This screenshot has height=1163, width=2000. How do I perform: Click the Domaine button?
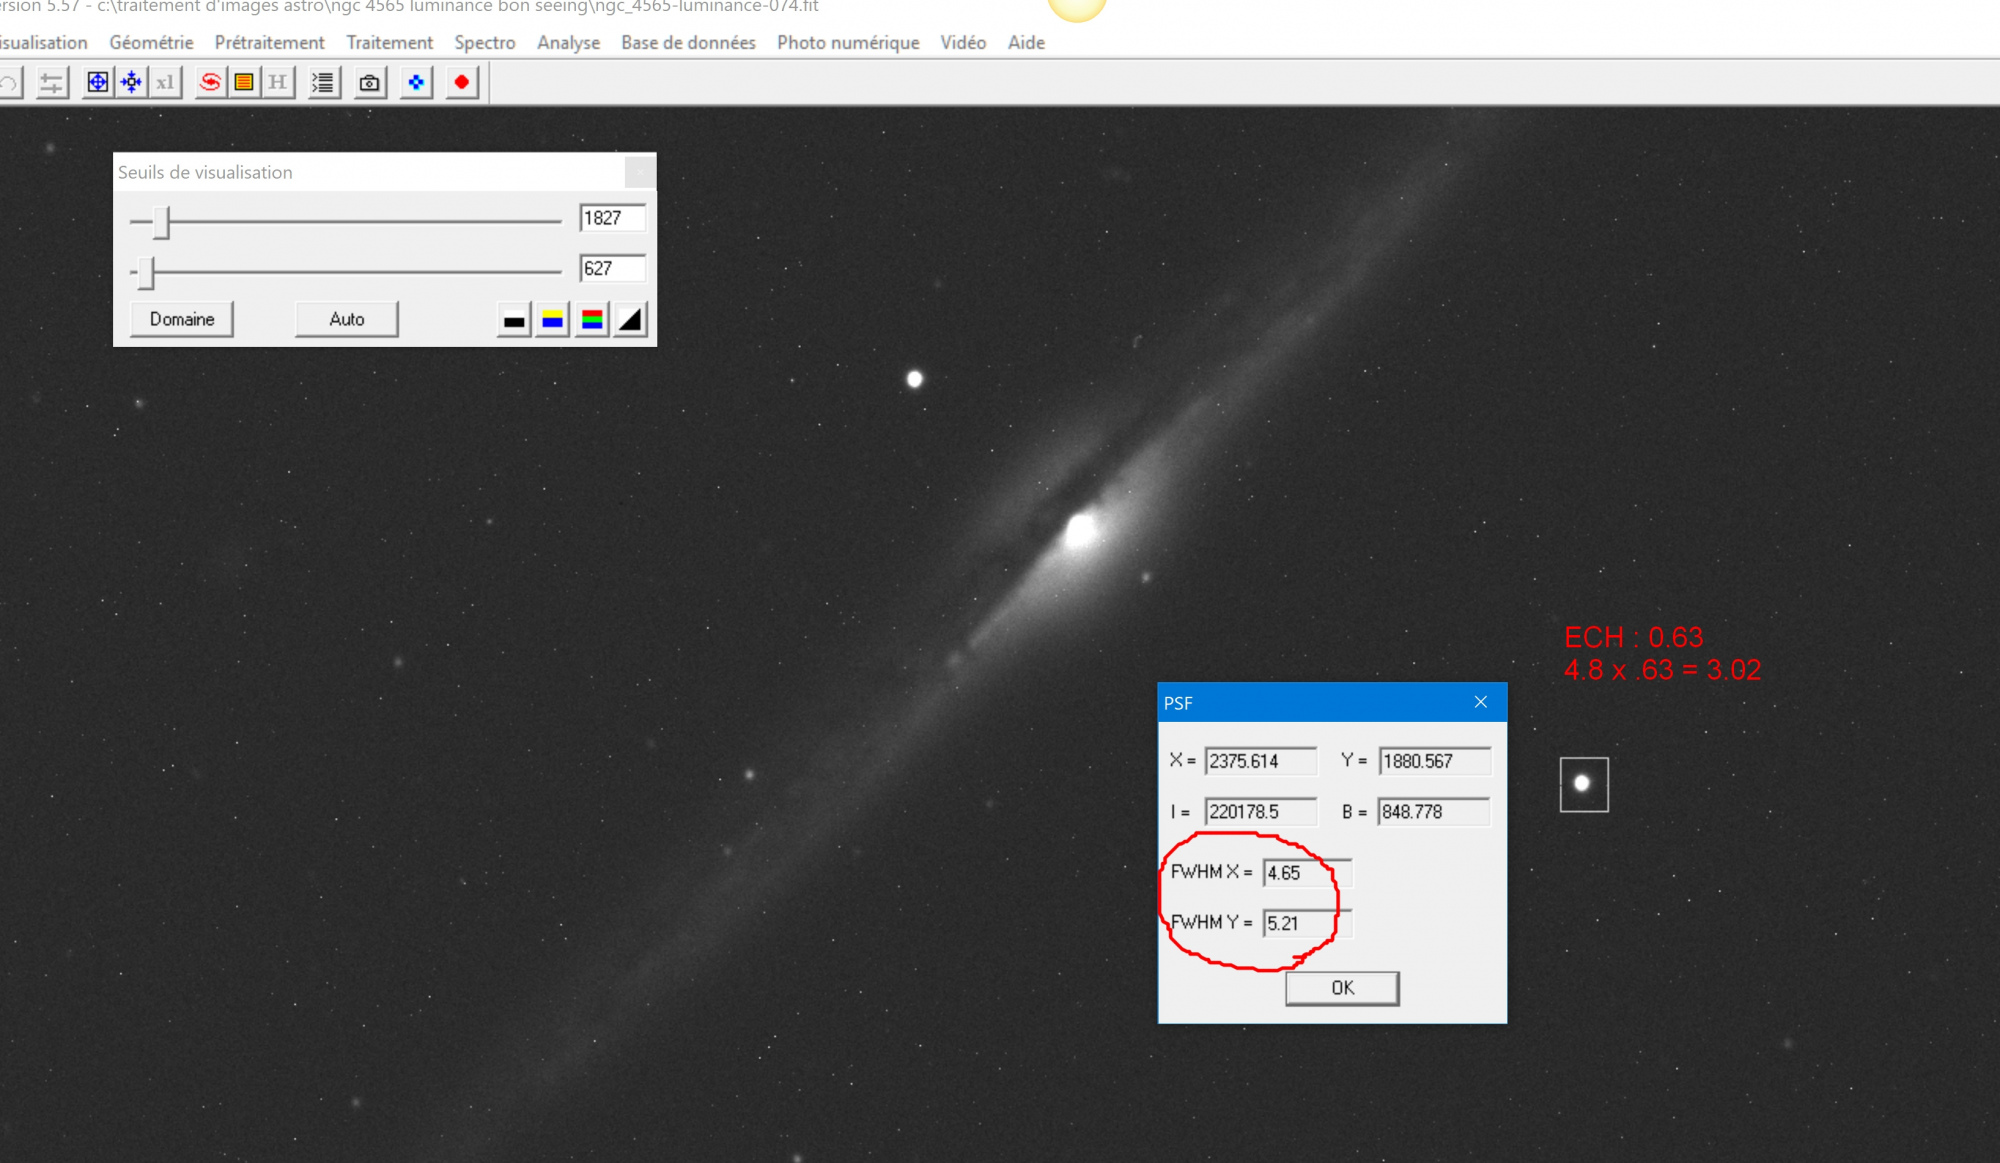[182, 319]
